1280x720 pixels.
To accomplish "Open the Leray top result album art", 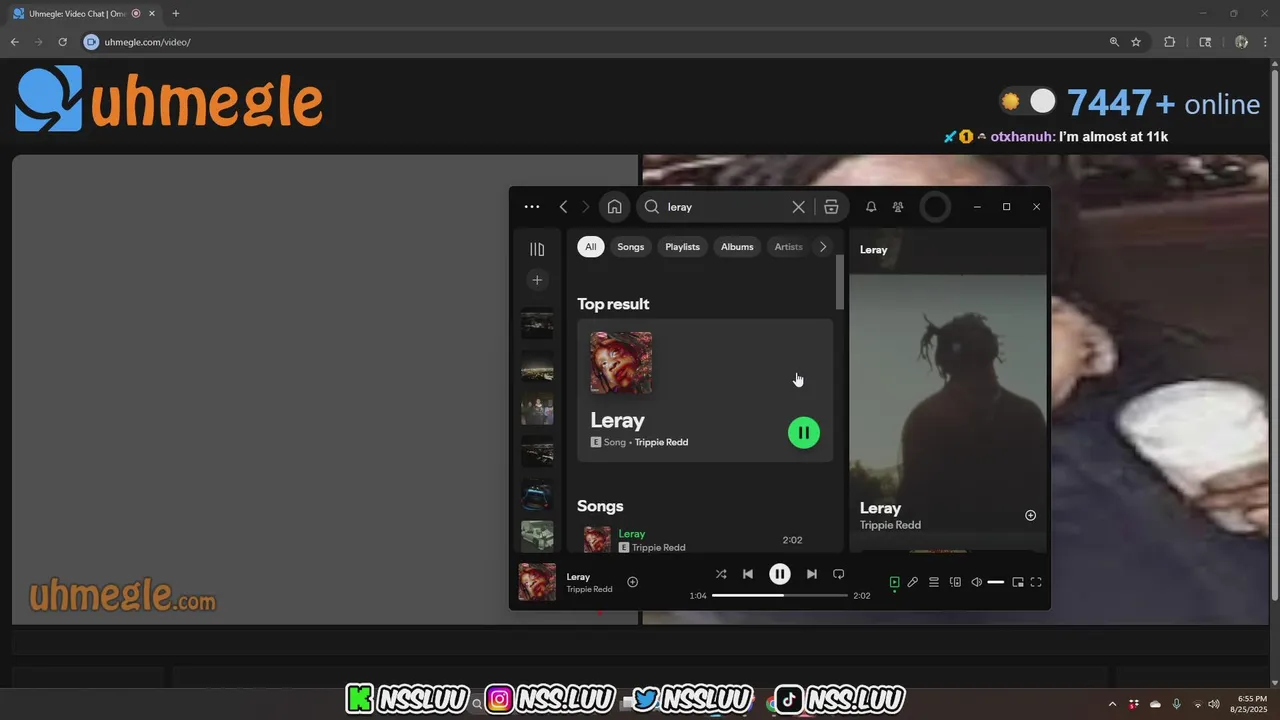I will point(621,363).
